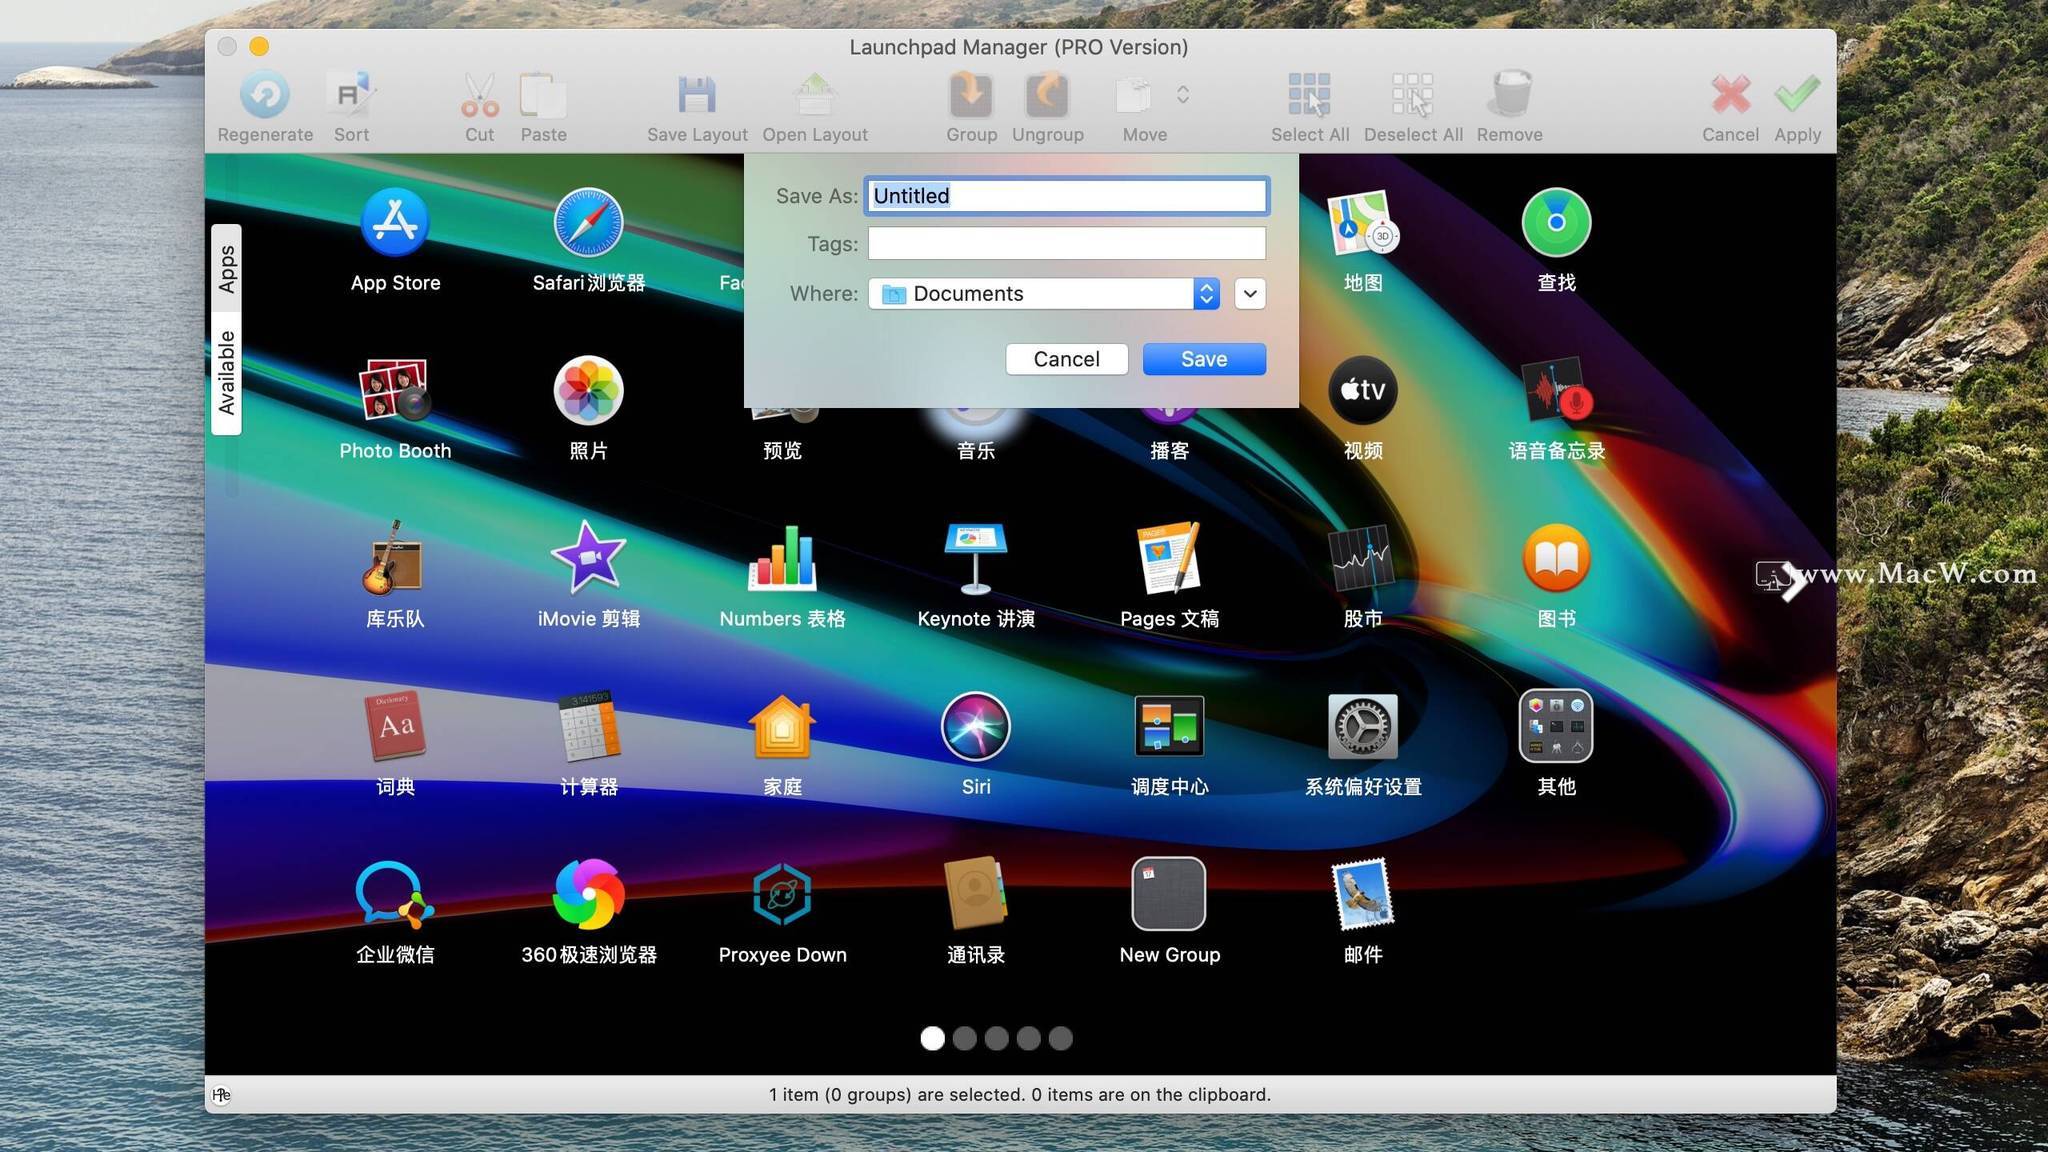Click the yellow minimize window button
The height and width of the screenshot is (1152, 2048).
(x=259, y=46)
